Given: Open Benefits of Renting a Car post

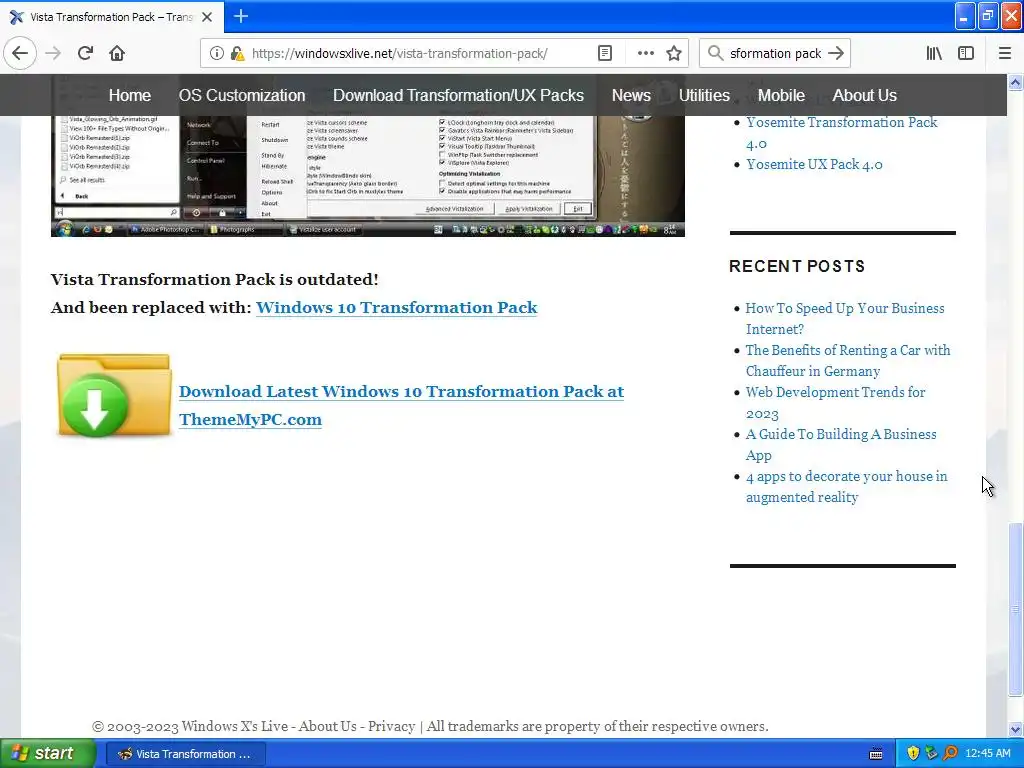Looking at the screenshot, I should pos(848,360).
